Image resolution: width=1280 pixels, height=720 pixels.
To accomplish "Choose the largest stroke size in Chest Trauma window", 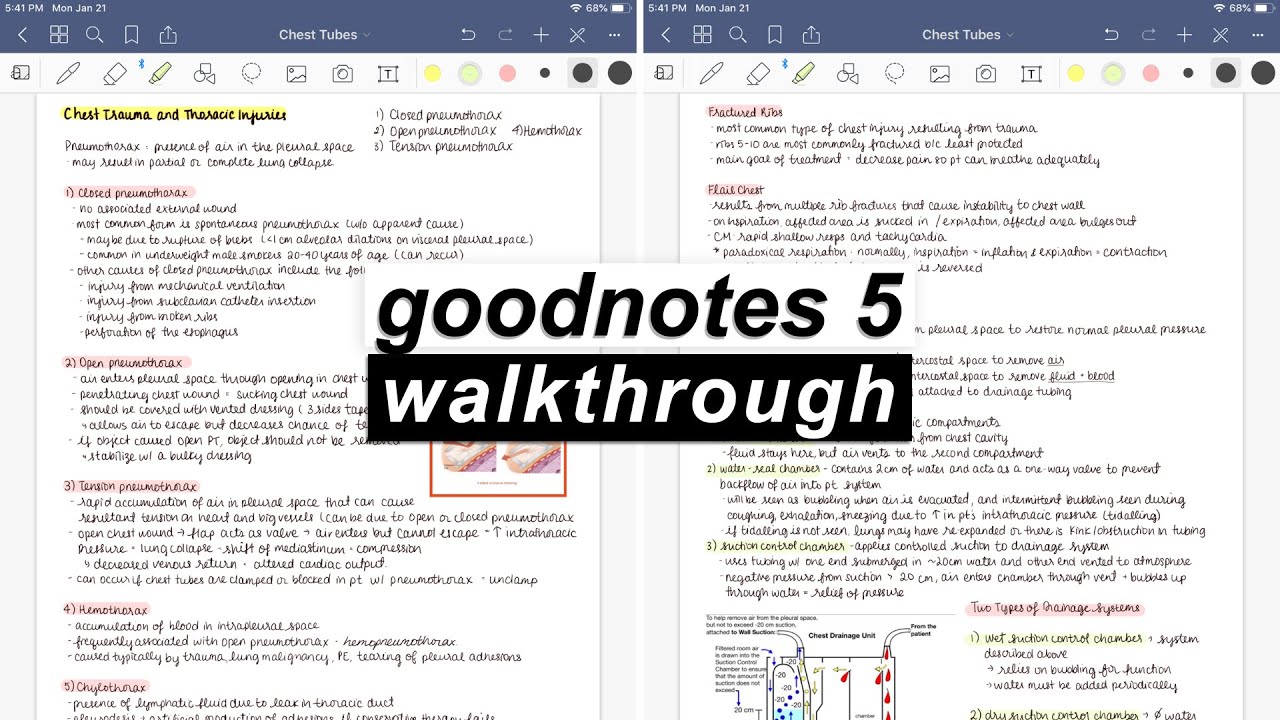I will [620, 73].
